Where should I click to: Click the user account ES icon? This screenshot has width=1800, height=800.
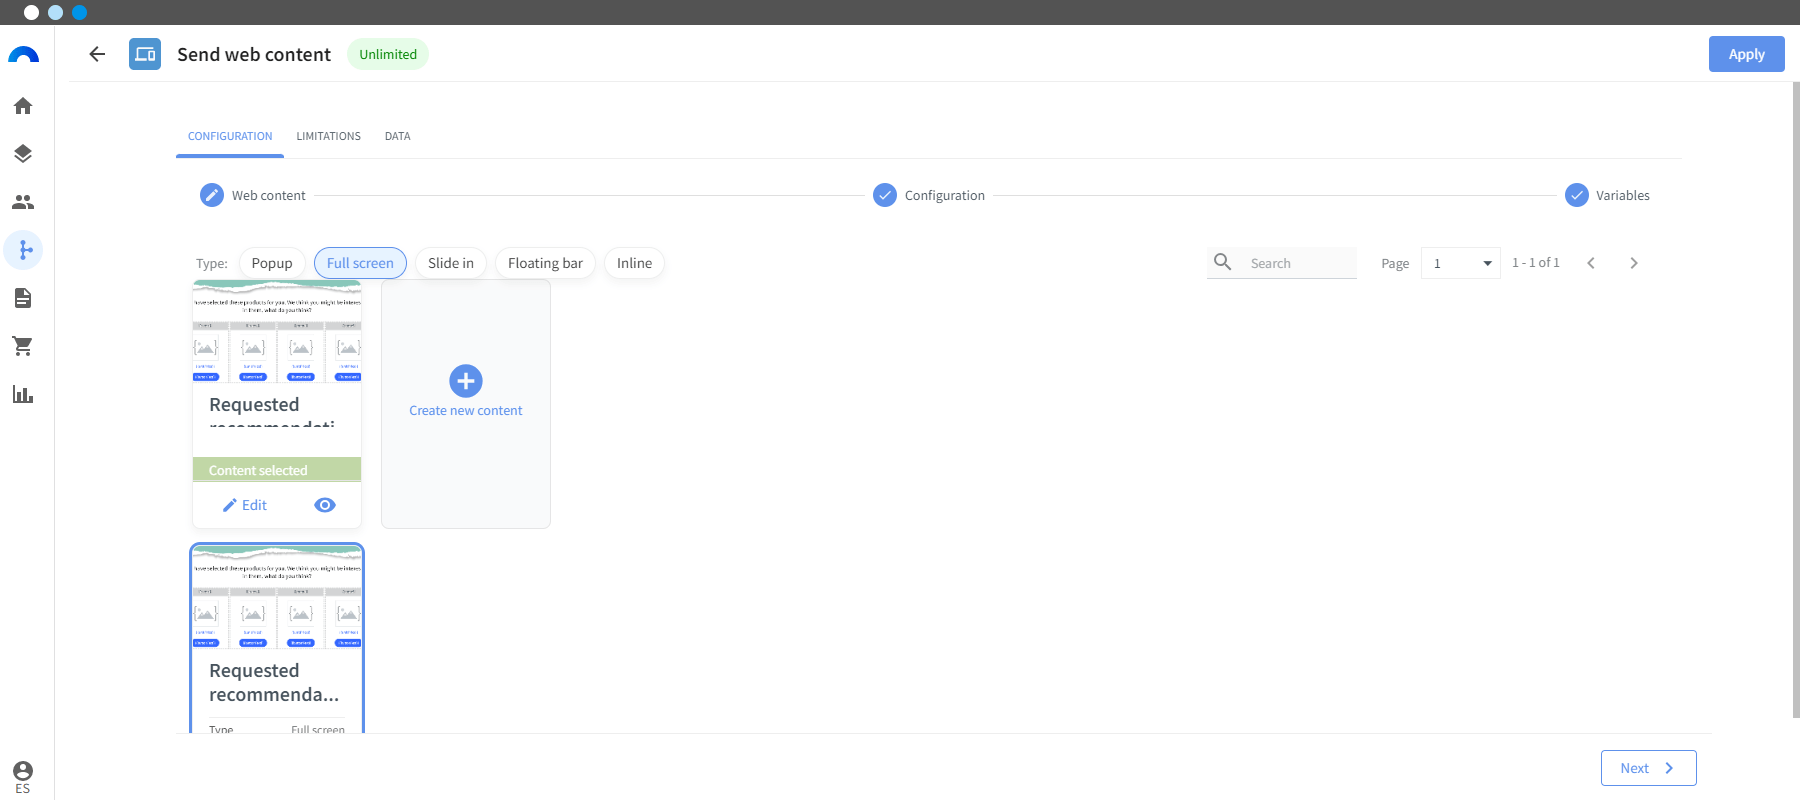click(x=23, y=777)
